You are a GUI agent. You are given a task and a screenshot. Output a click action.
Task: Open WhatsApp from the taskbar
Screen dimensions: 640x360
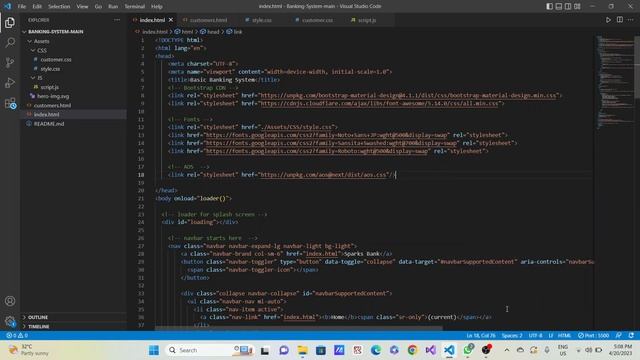pyautogui.click(x=468, y=350)
